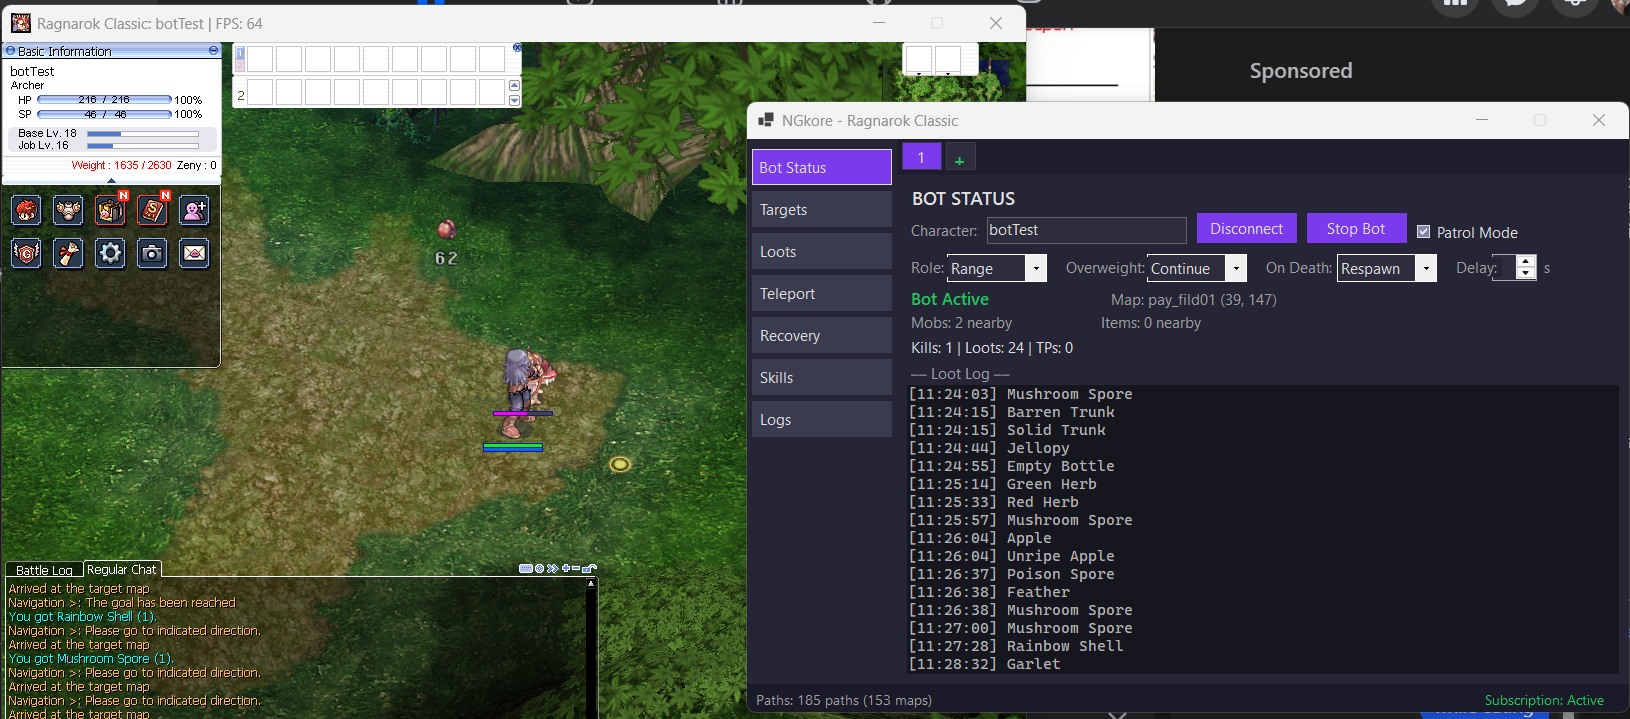Click the Delay input field
1630x719 pixels.
[x=1505, y=268]
